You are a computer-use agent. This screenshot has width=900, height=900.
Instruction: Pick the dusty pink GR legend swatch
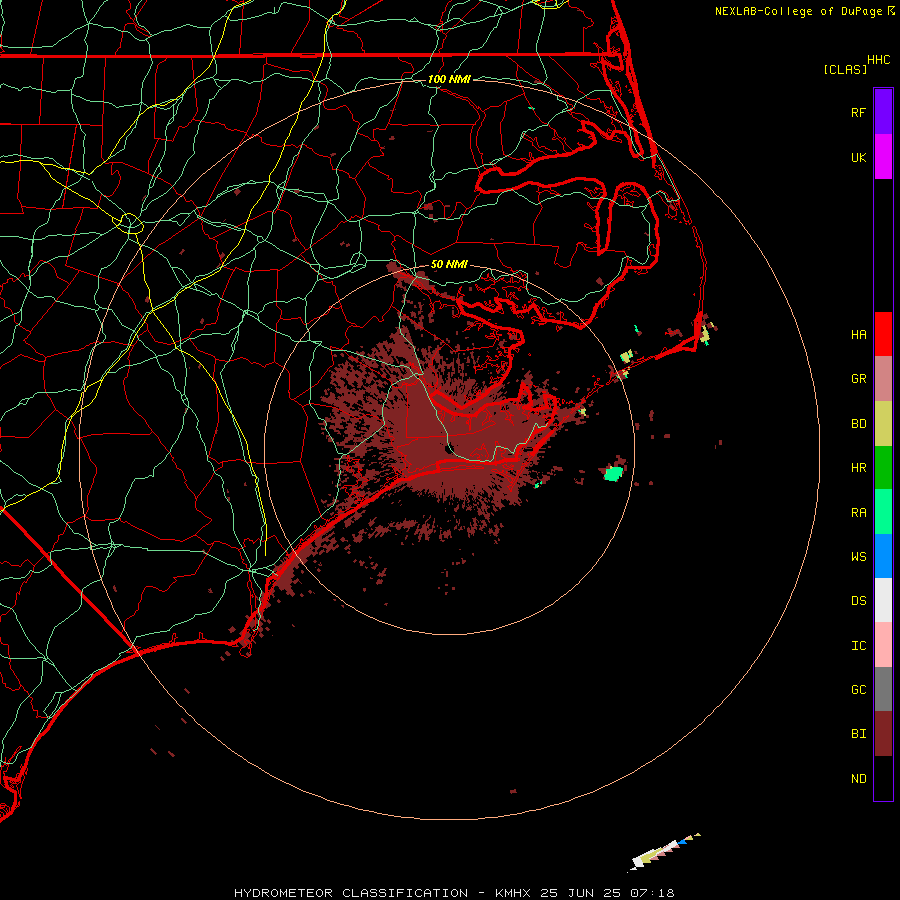(x=883, y=379)
